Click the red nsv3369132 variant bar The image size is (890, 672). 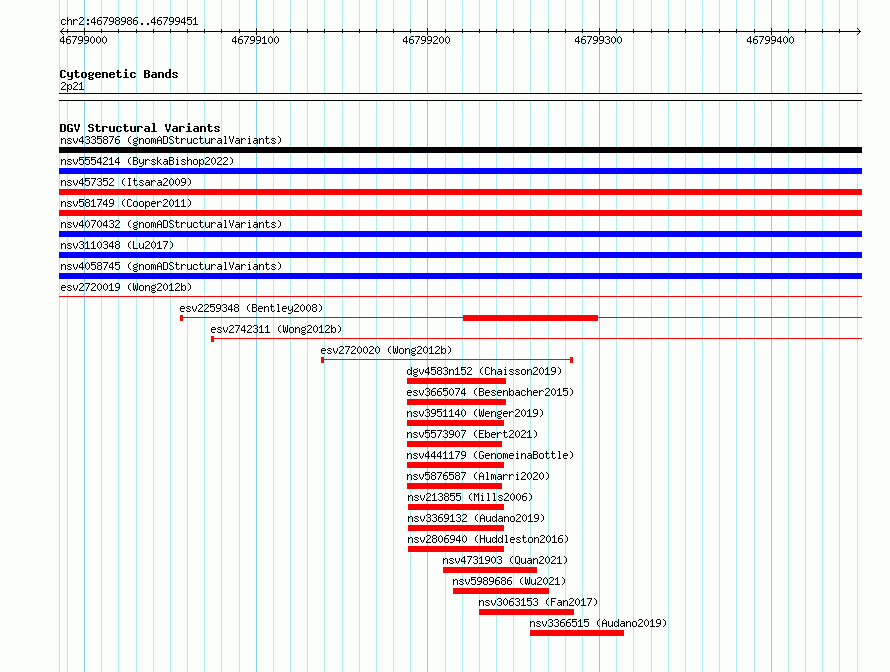pos(456,528)
